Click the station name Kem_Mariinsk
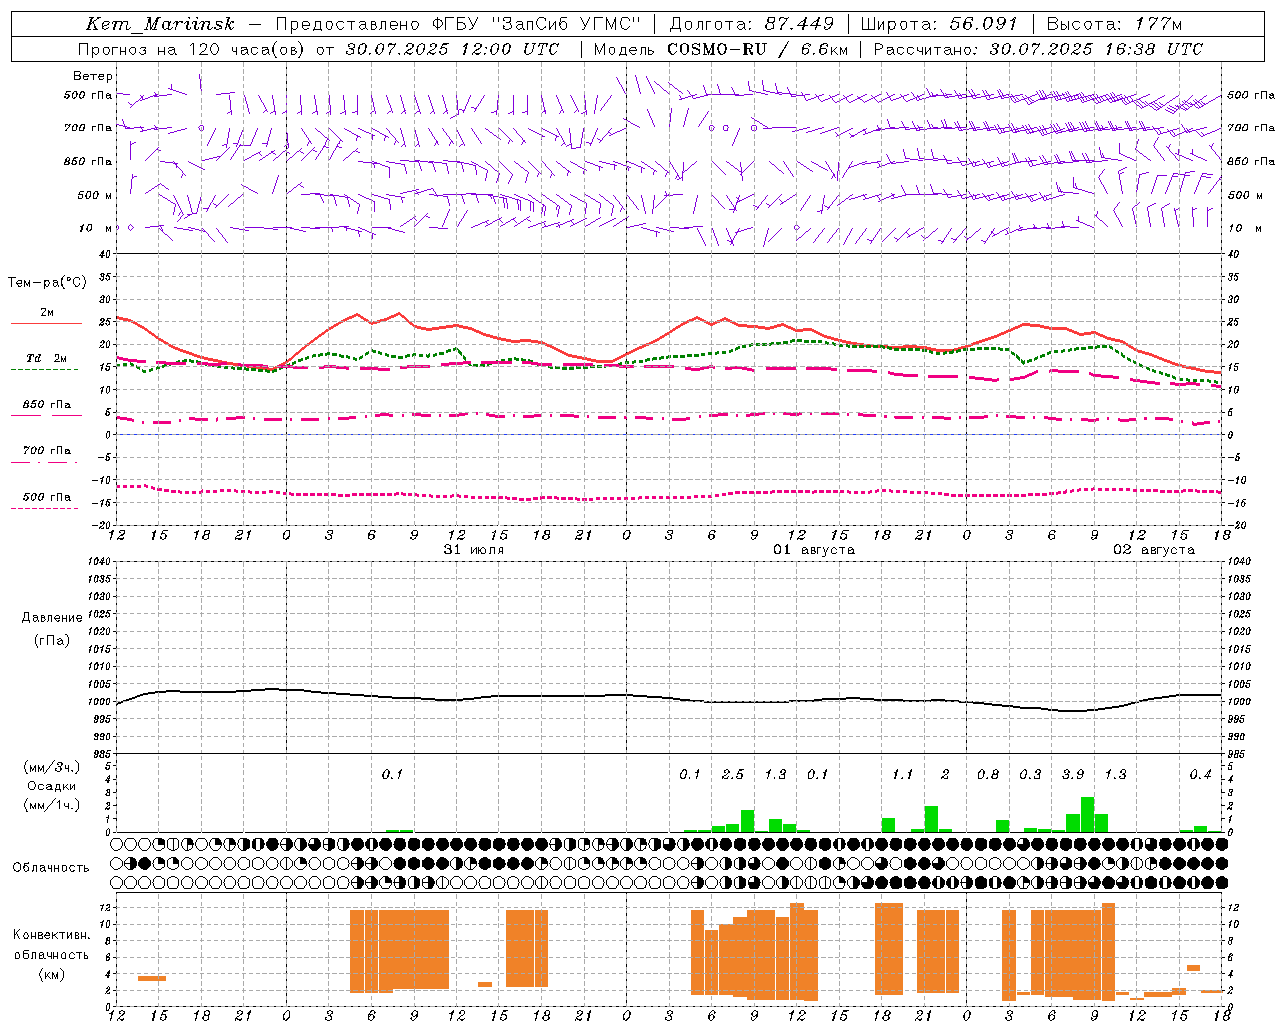The width and height of the screenshot is (1280, 1024). pos(161,24)
